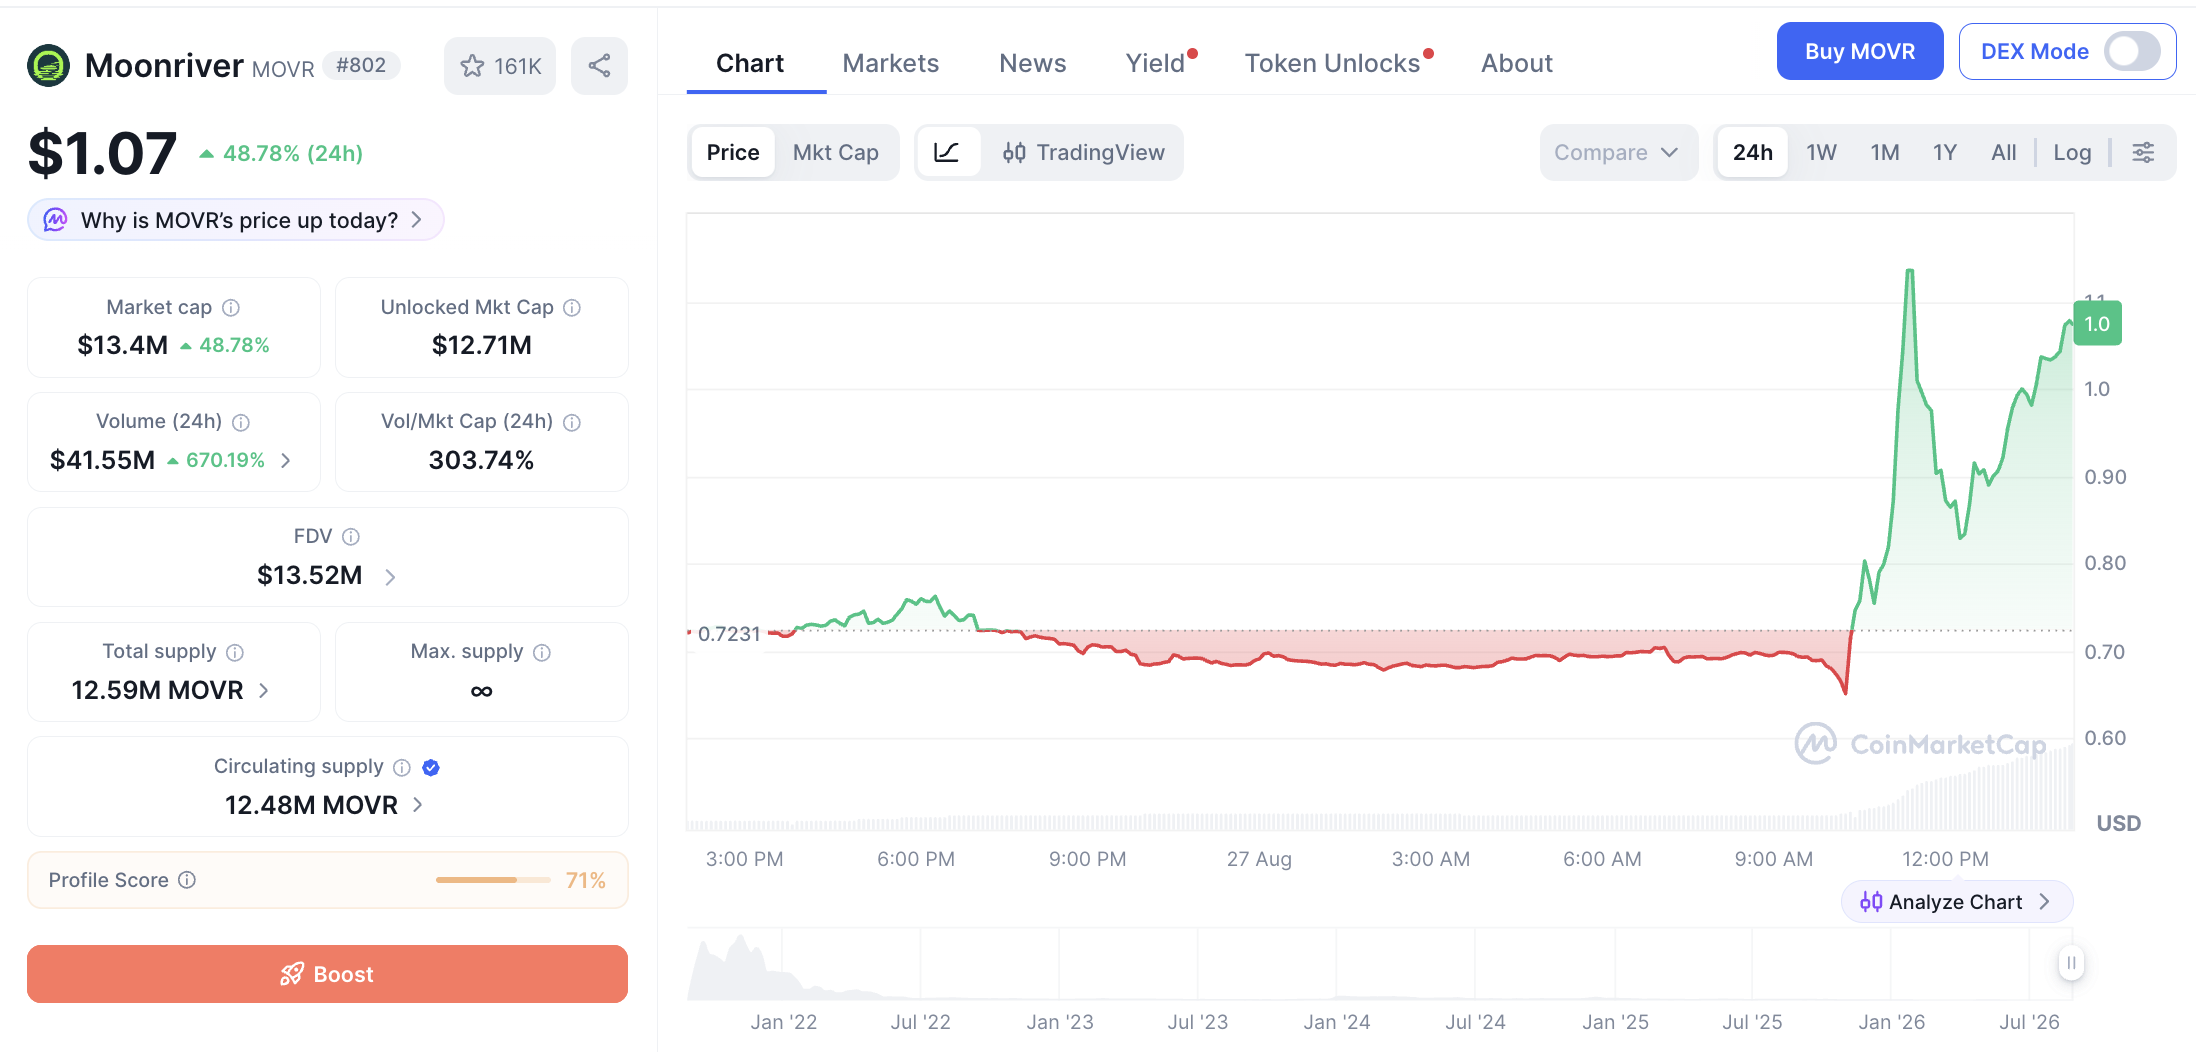
Task: Click the share icon button
Action: [599, 66]
